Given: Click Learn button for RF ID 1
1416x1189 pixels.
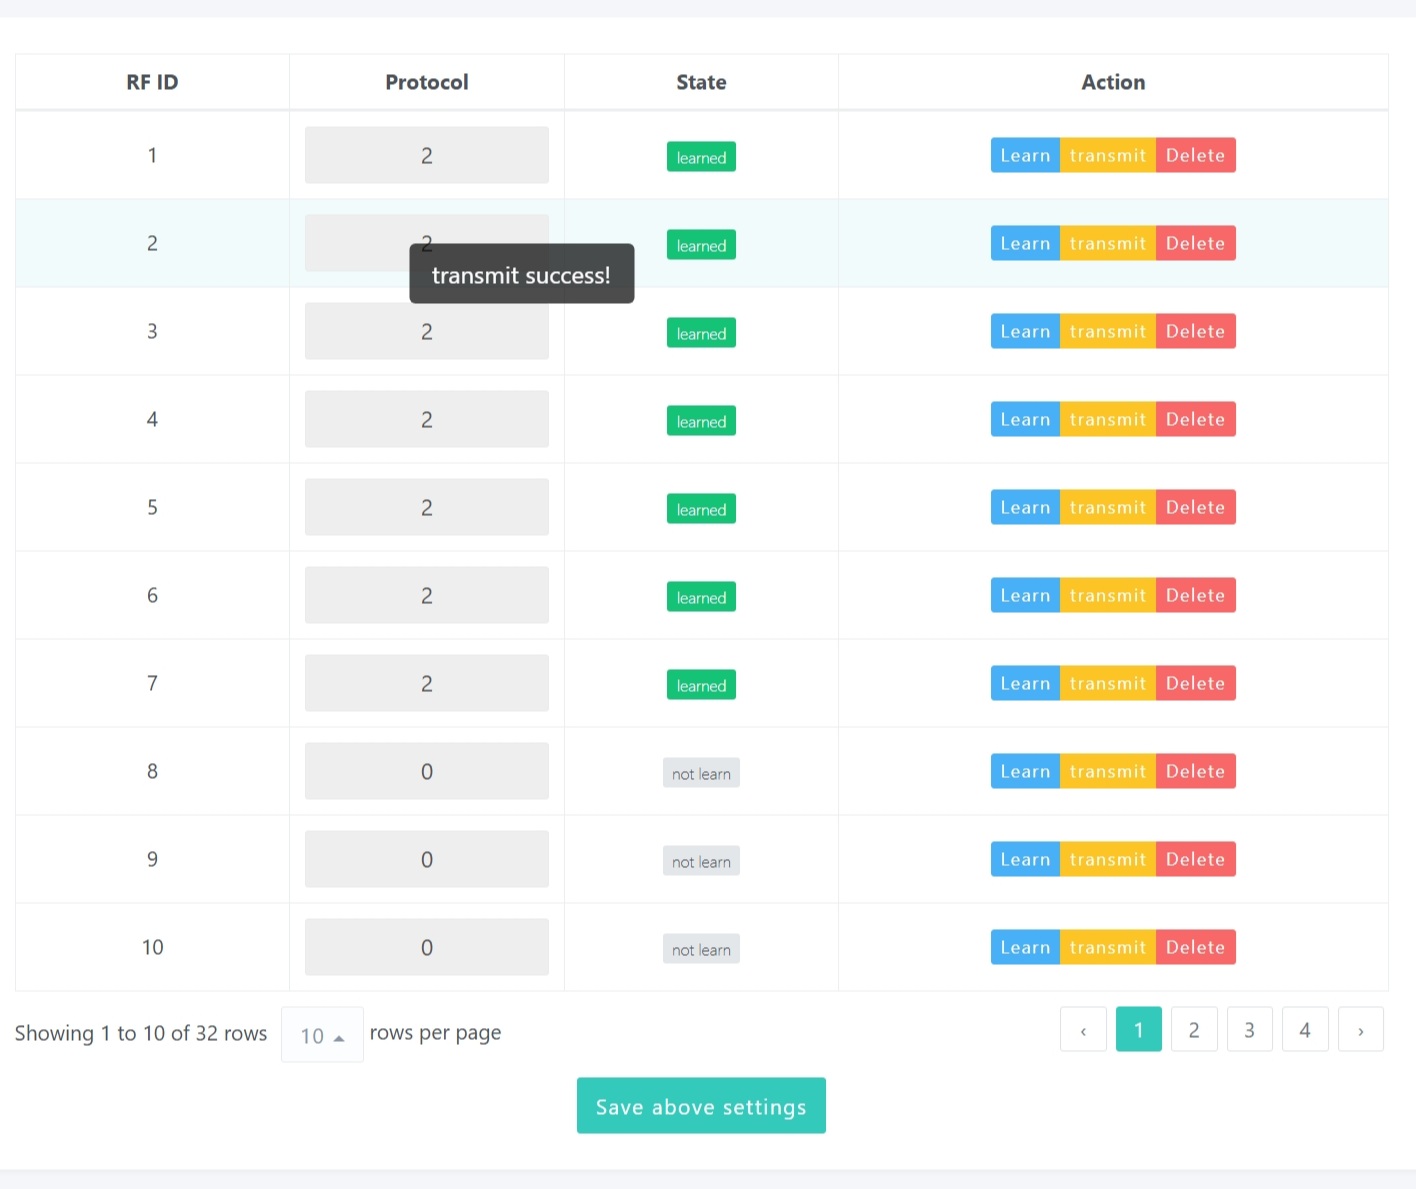Looking at the screenshot, I should click(x=1024, y=155).
